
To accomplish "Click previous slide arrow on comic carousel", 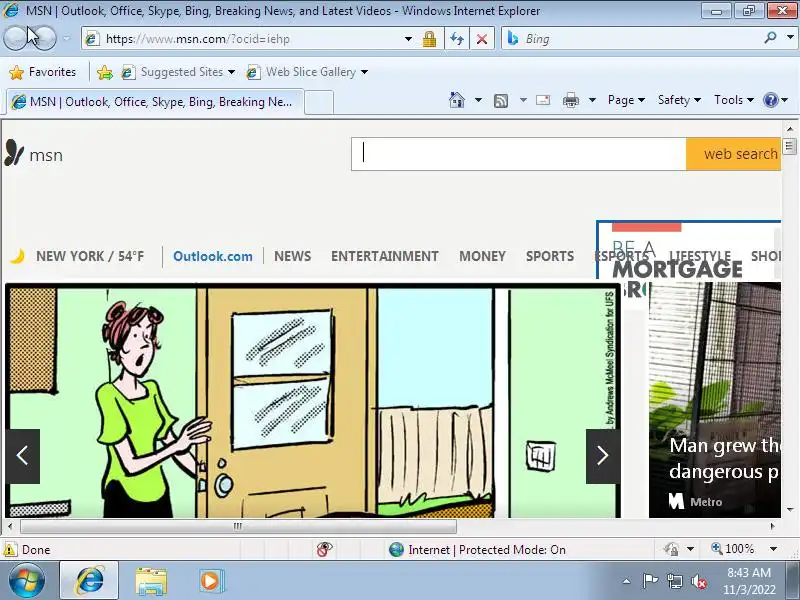I will coord(22,456).
